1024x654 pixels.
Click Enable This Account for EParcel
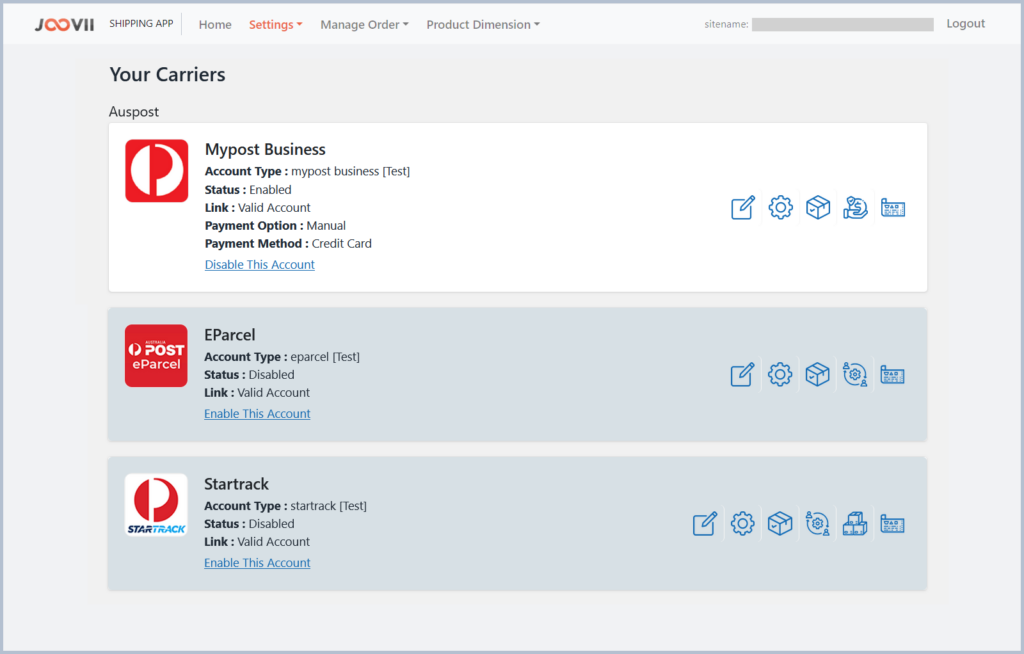257,414
